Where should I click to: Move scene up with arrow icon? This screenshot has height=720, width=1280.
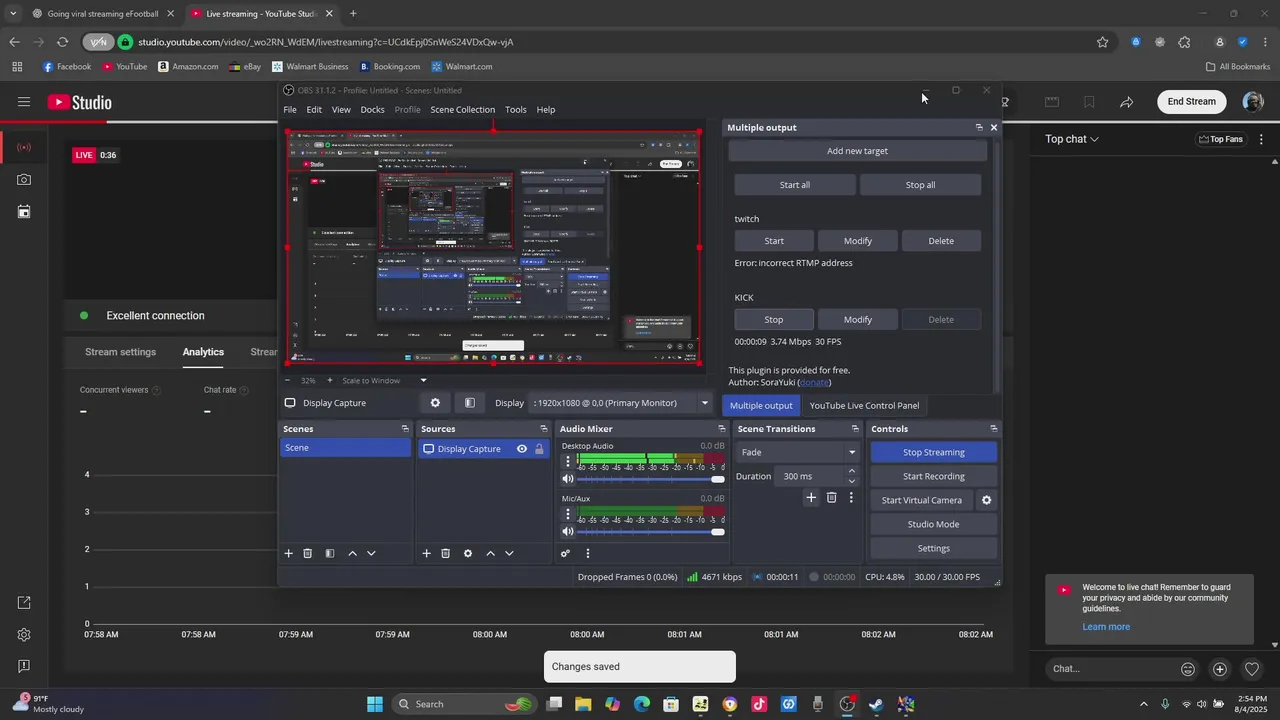[x=352, y=553]
